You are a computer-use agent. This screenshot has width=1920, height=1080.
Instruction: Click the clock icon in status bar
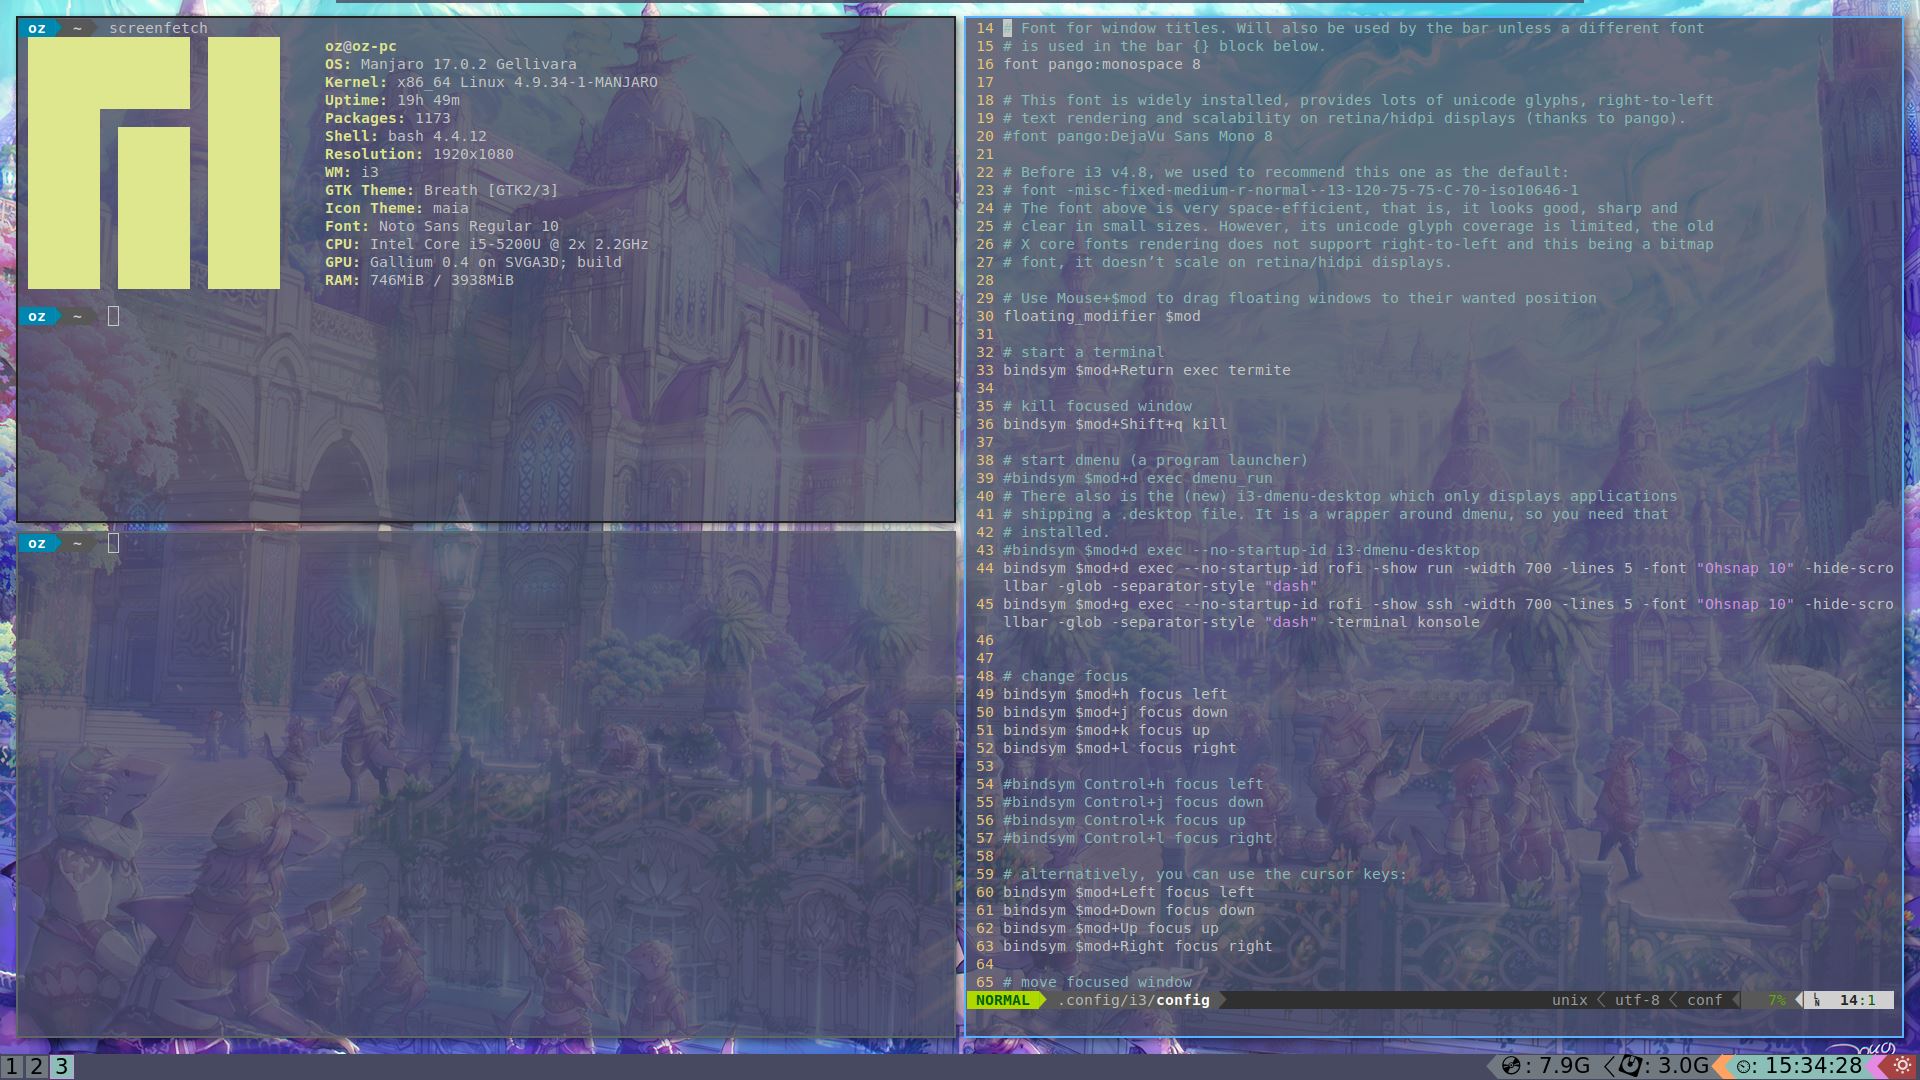[1743, 1067]
